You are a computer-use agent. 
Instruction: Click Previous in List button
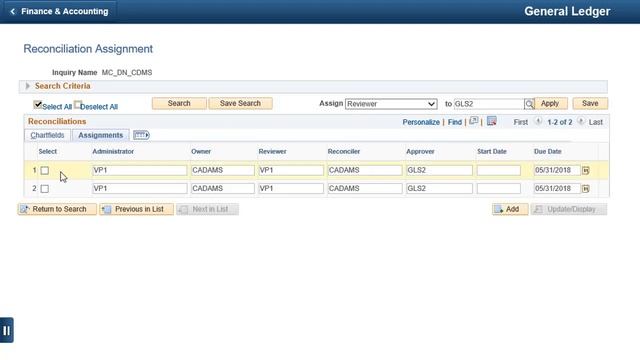(137, 209)
